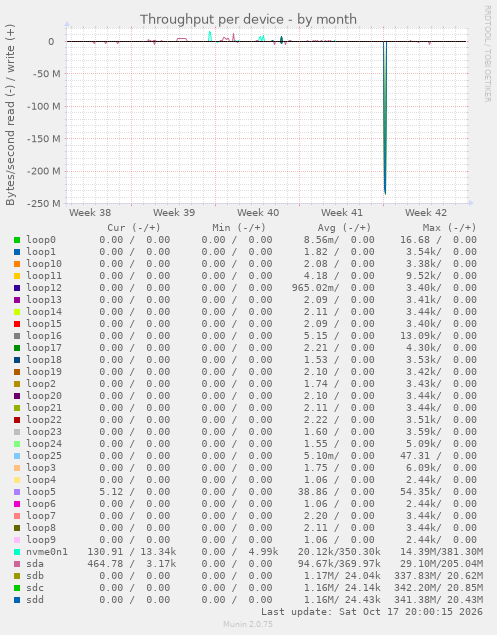
Task: Click the 'Munin 2.0.75' footer text
Action: 248,624
